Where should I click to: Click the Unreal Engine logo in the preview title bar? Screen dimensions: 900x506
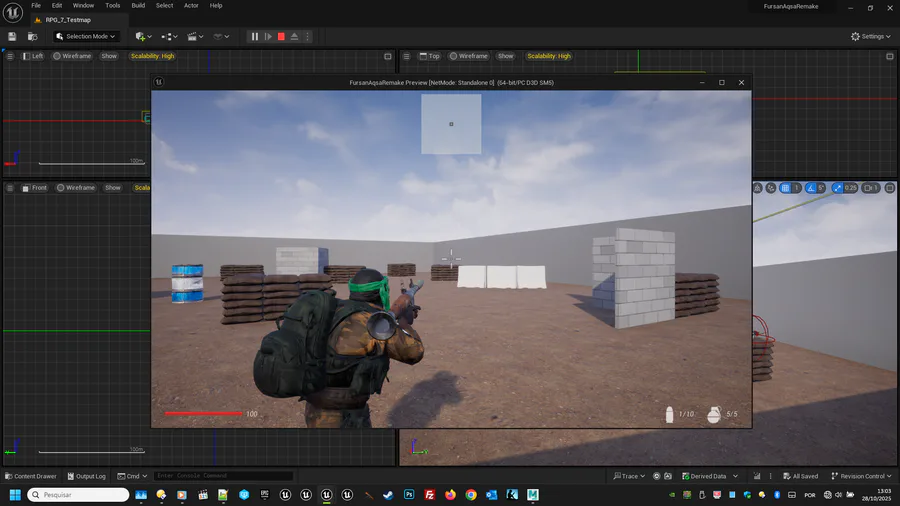click(159, 82)
